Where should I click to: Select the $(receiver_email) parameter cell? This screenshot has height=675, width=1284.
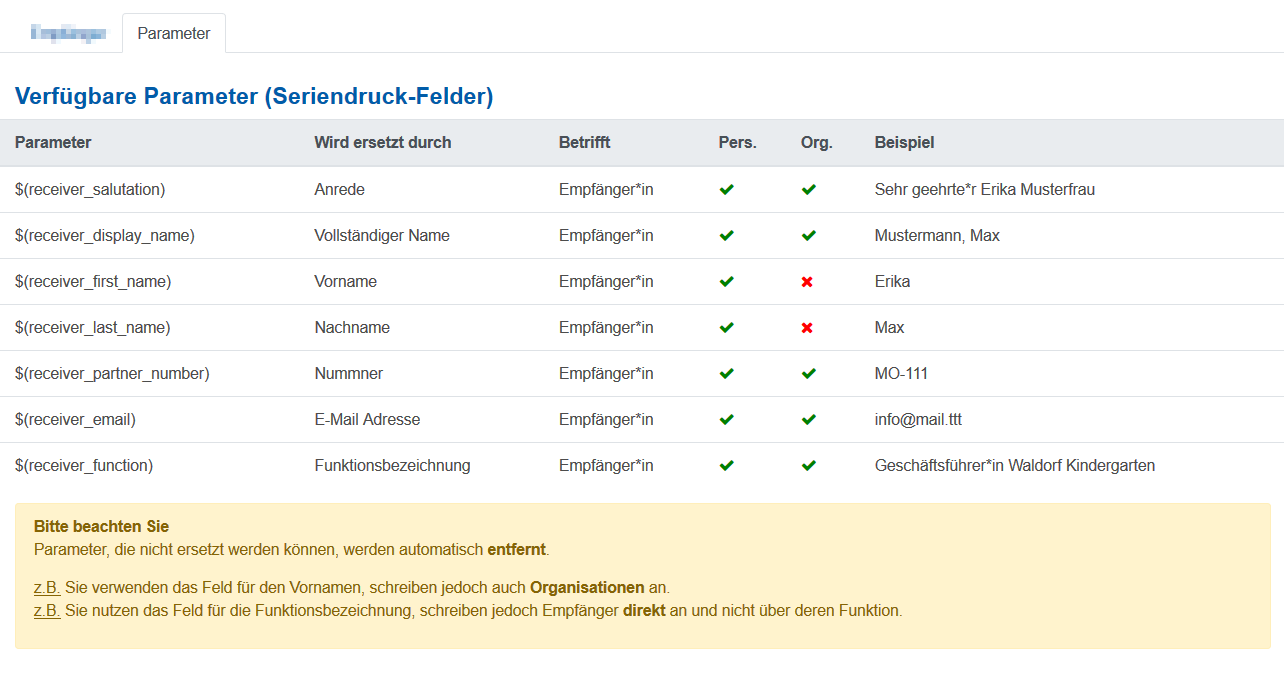point(75,420)
